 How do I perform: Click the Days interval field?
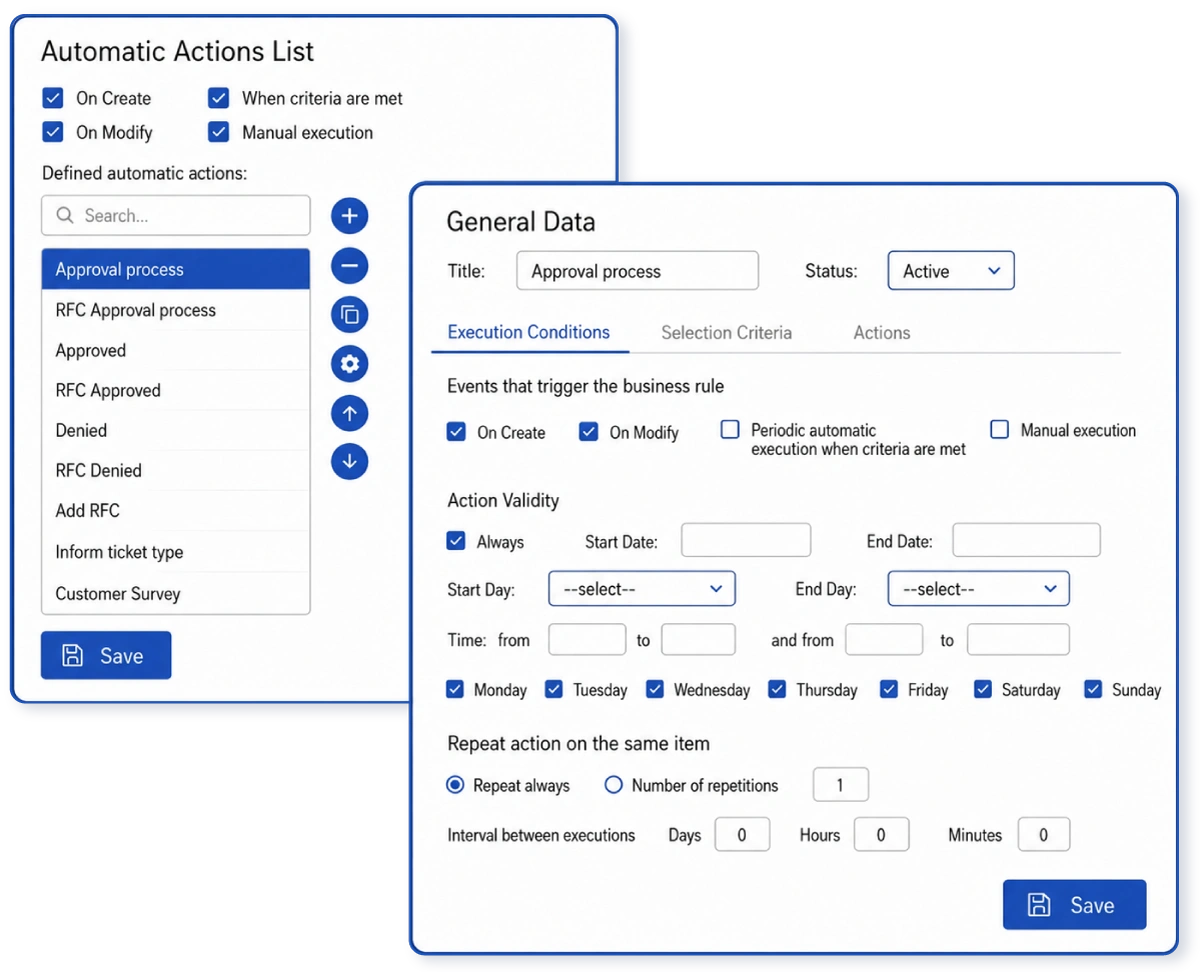click(742, 835)
